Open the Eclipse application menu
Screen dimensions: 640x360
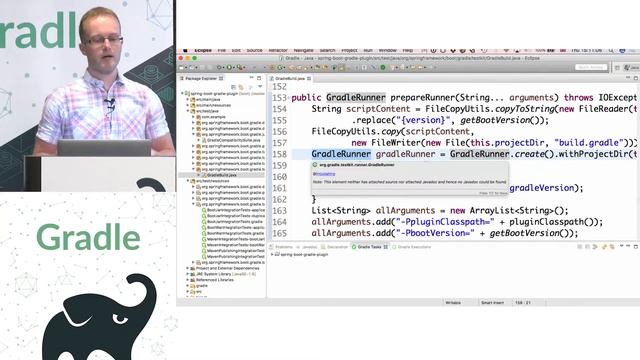[203, 50]
